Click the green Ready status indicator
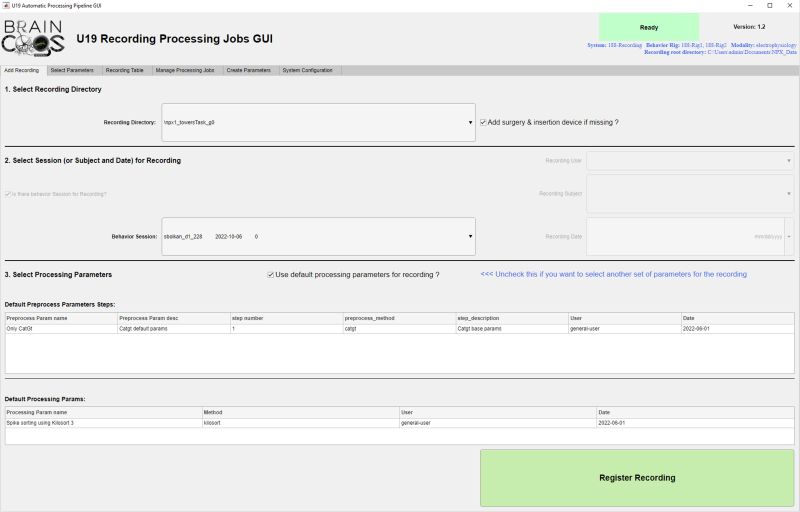Viewport: 800px width, 512px height. coord(649,28)
